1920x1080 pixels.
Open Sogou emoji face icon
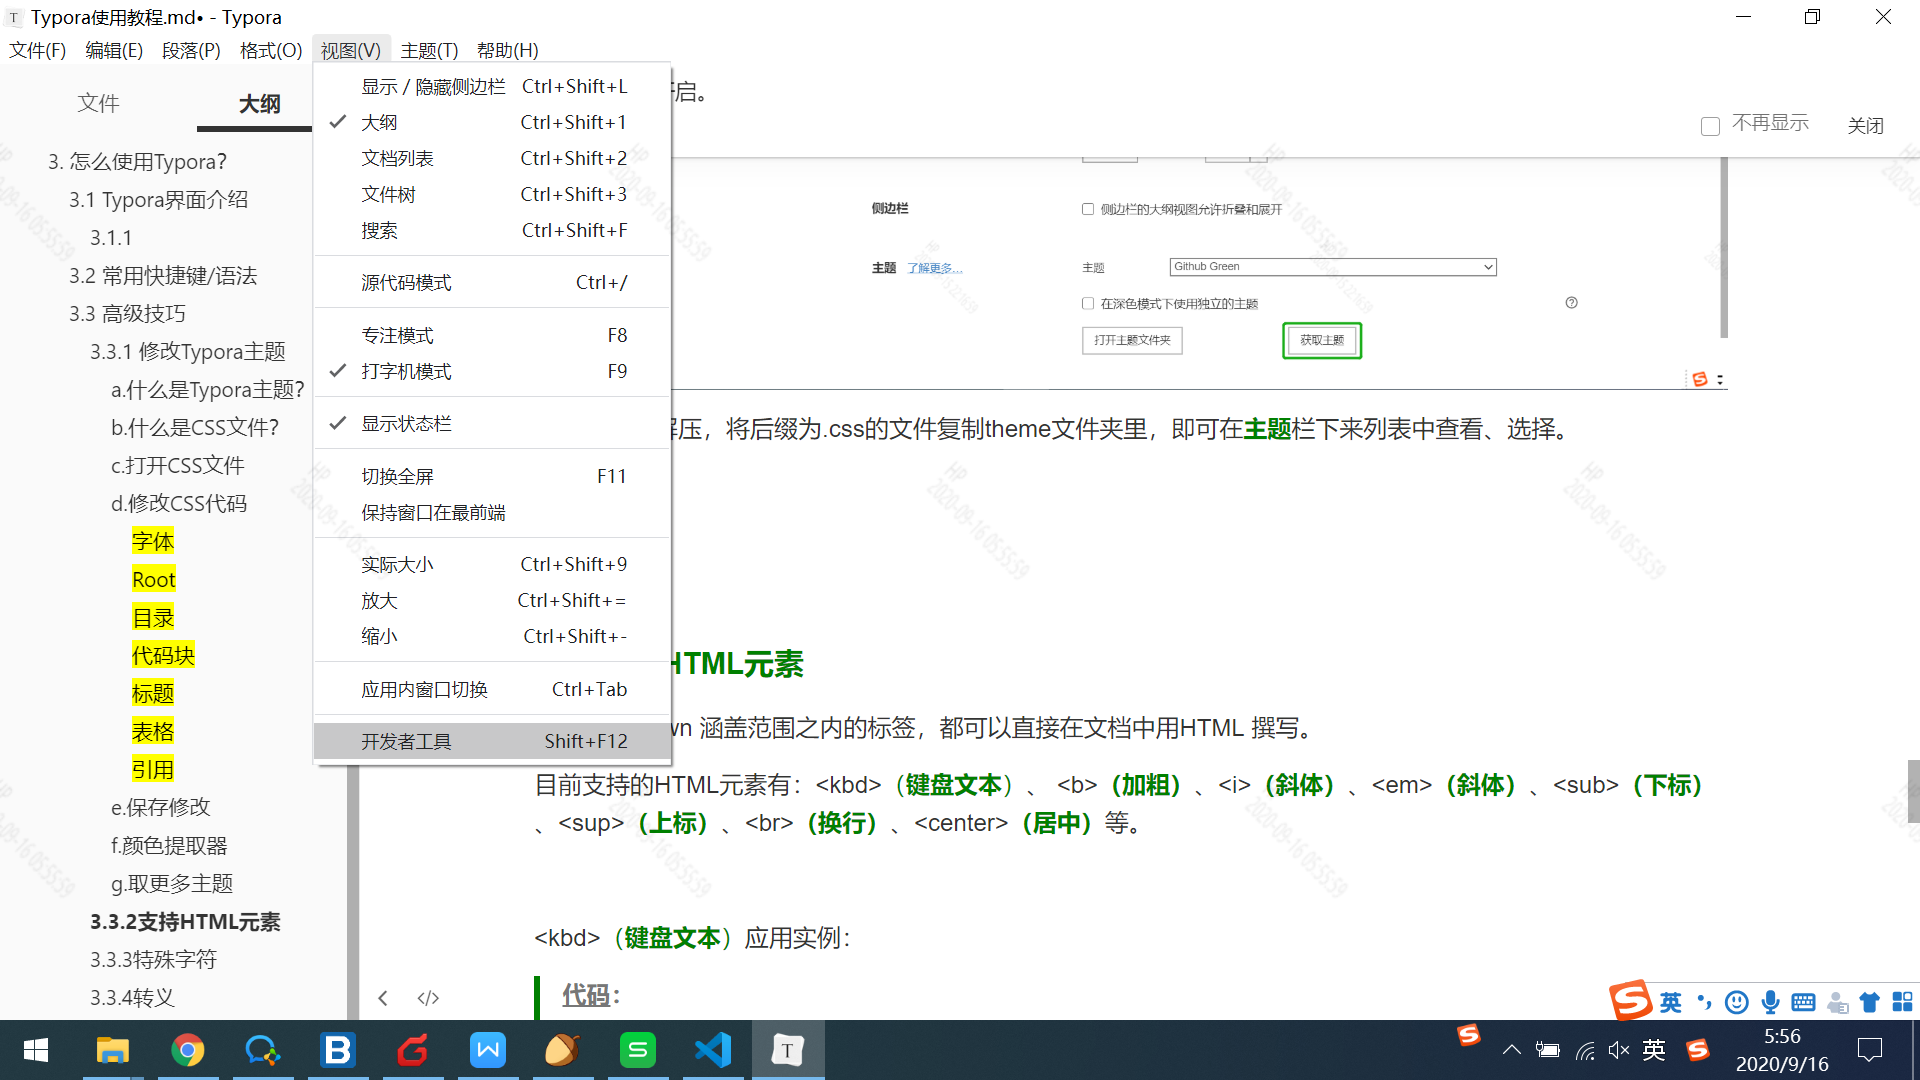1737,1002
